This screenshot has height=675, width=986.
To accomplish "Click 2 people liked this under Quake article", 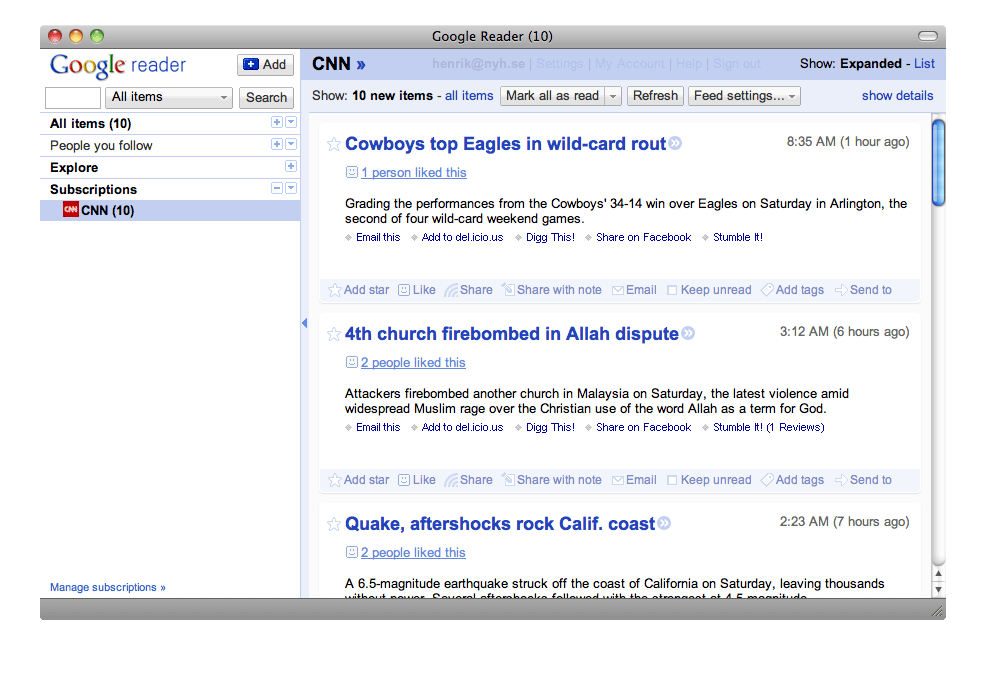I will (413, 552).
